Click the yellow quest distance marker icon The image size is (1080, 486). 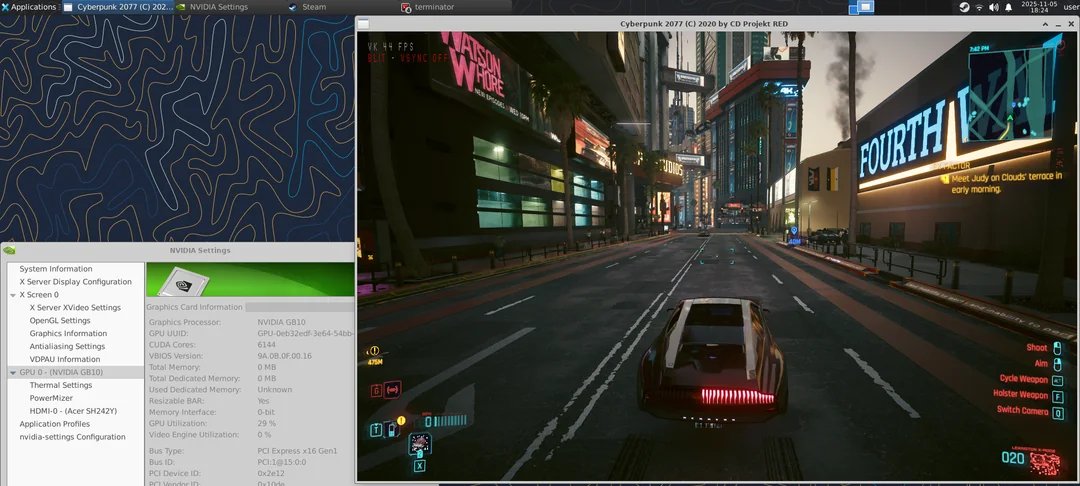374,351
